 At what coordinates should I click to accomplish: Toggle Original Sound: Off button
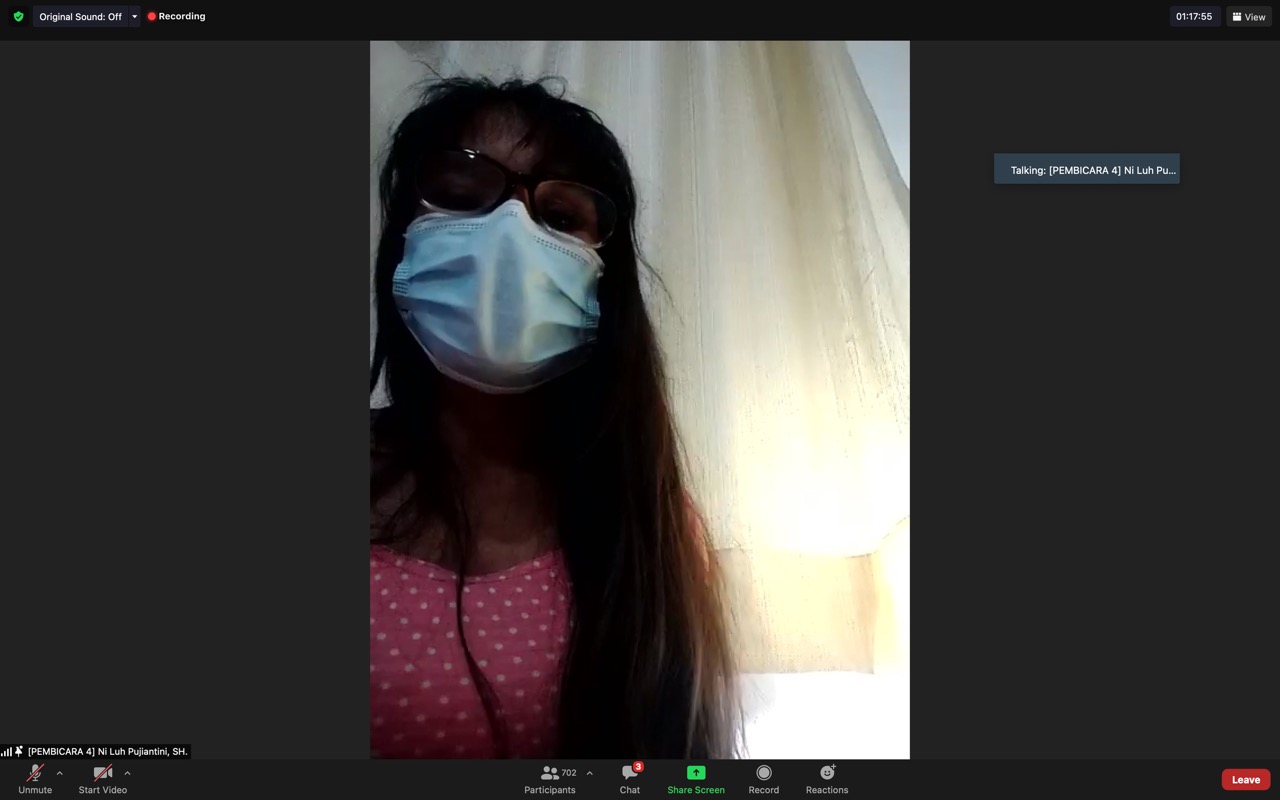[x=80, y=17]
